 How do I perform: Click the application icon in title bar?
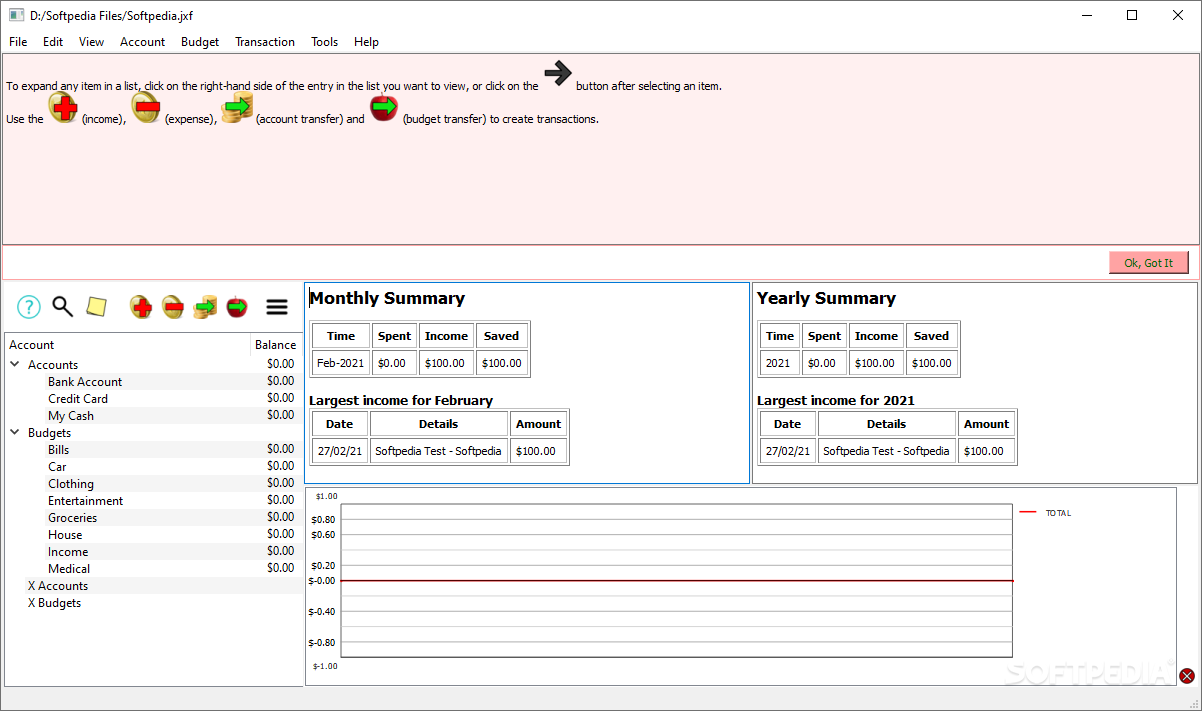pyautogui.click(x=16, y=15)
